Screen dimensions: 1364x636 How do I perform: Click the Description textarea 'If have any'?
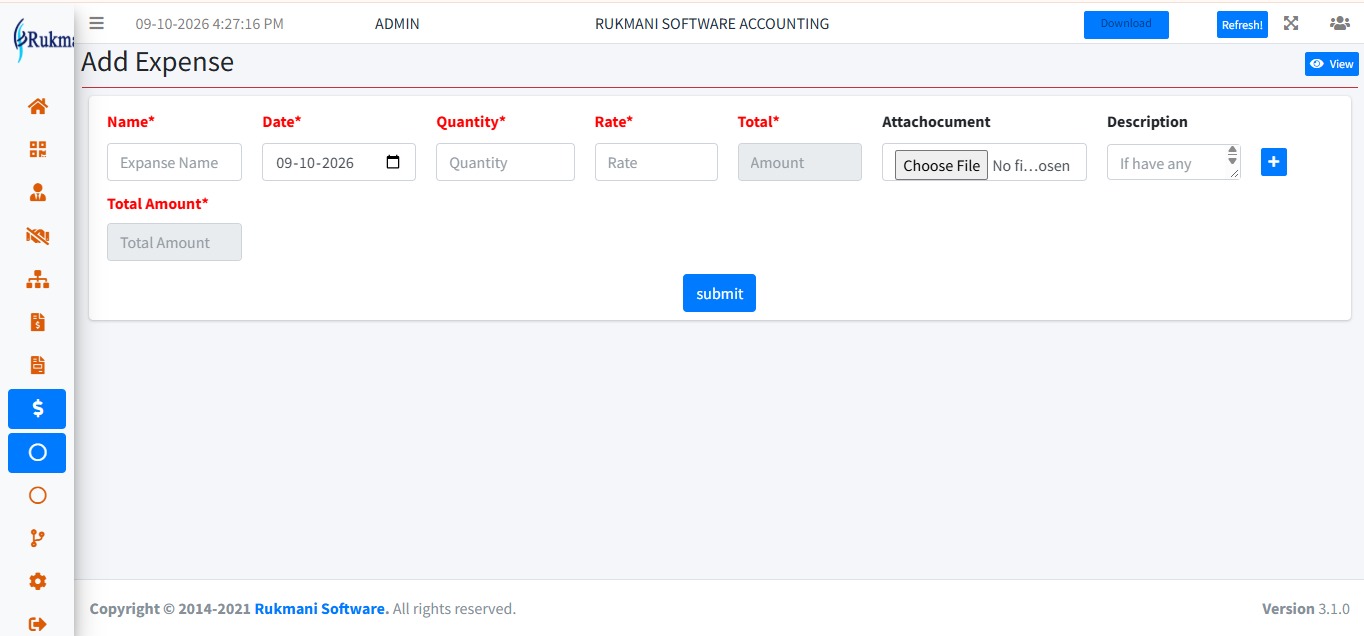tap(1173, 162)
